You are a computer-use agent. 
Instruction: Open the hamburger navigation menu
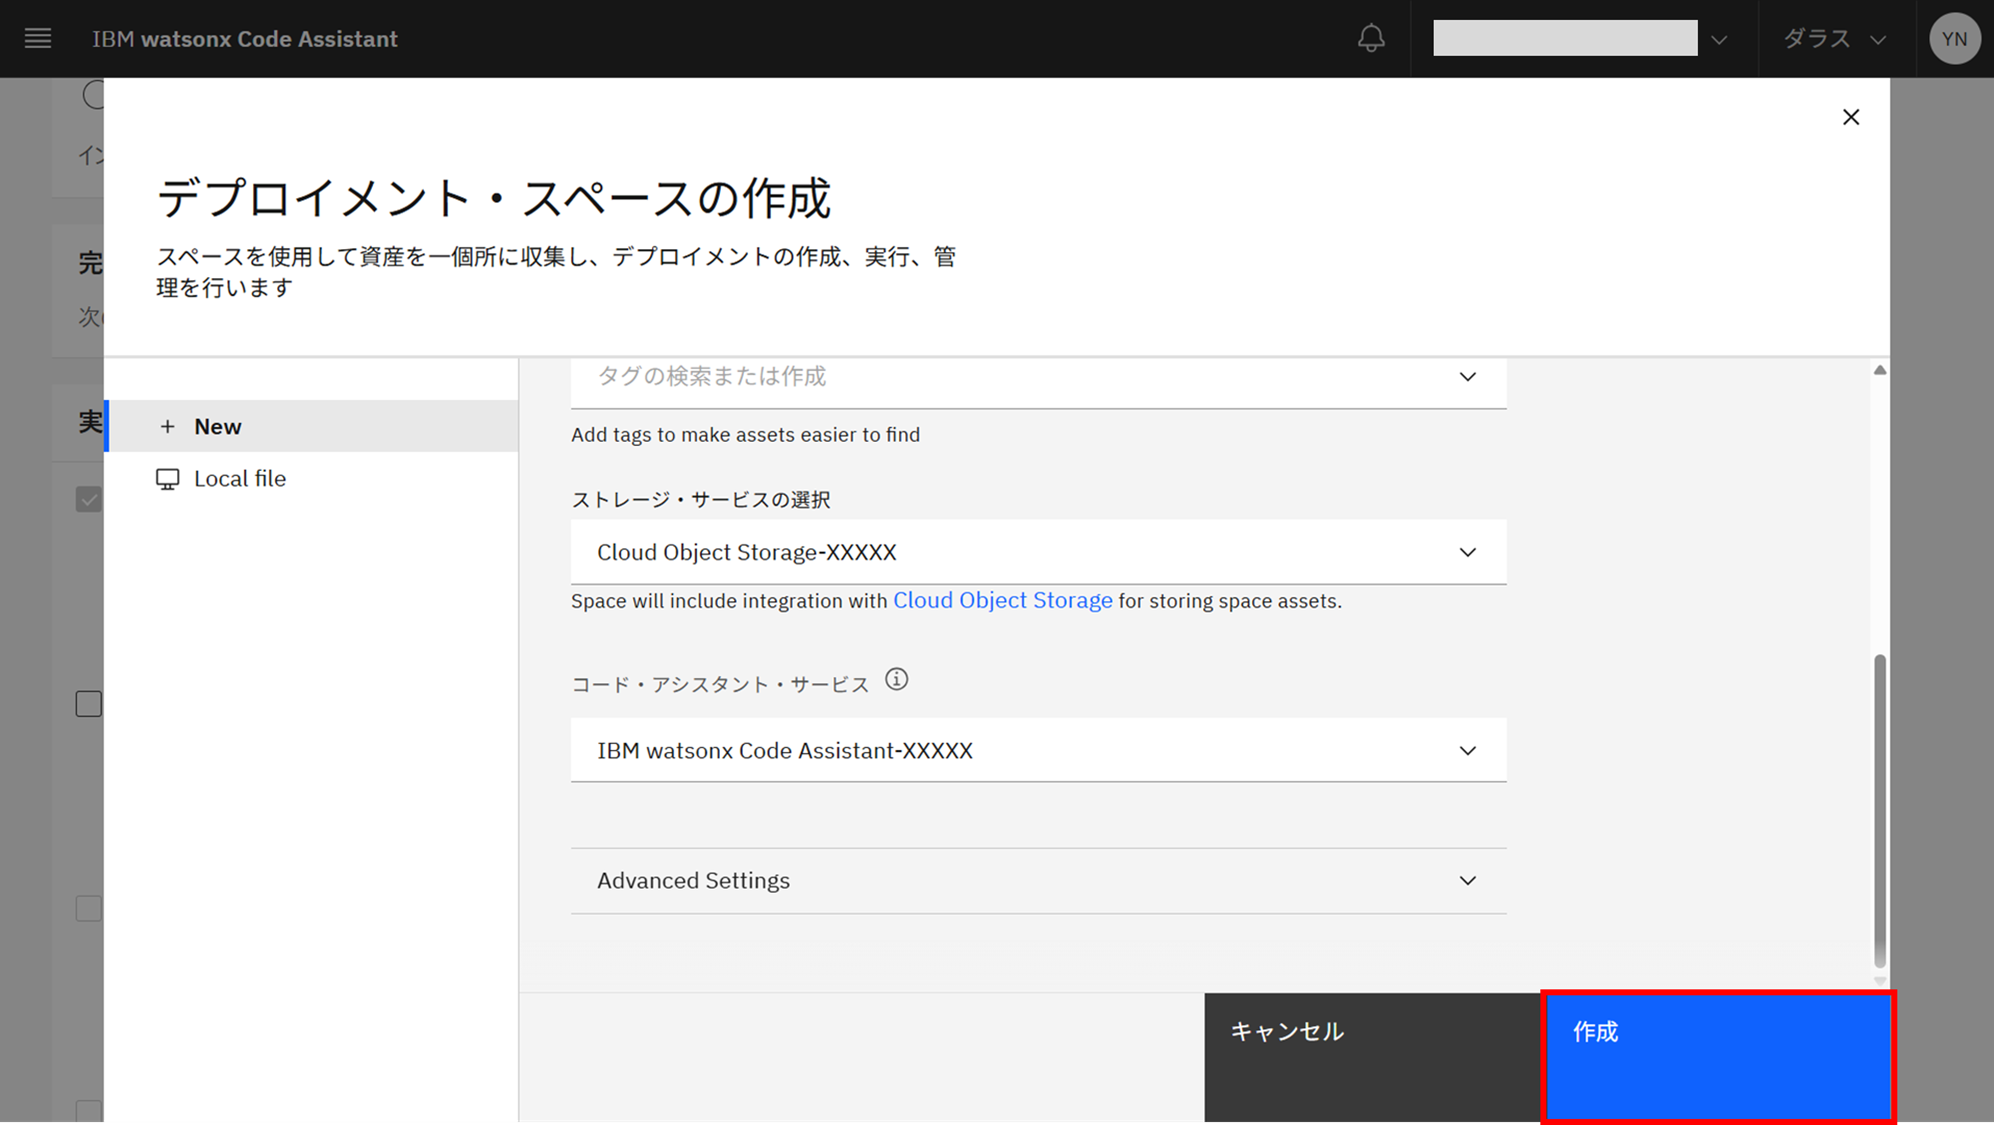tap(38, 39)
